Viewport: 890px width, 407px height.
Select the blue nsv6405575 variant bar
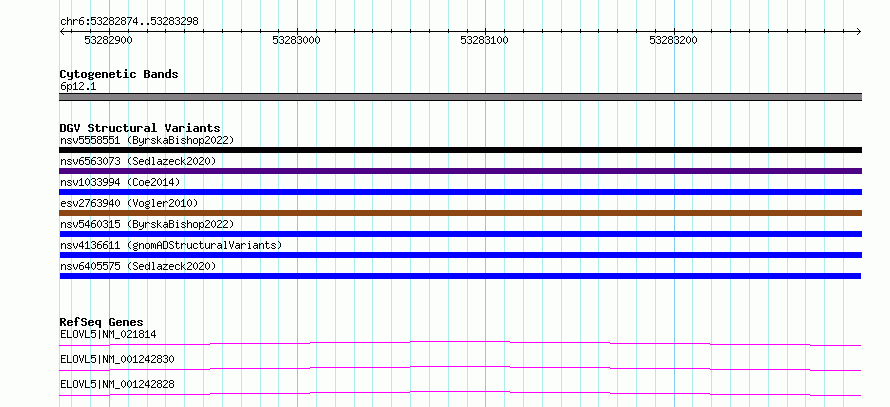pyautogui.click(x=460, y=276)
